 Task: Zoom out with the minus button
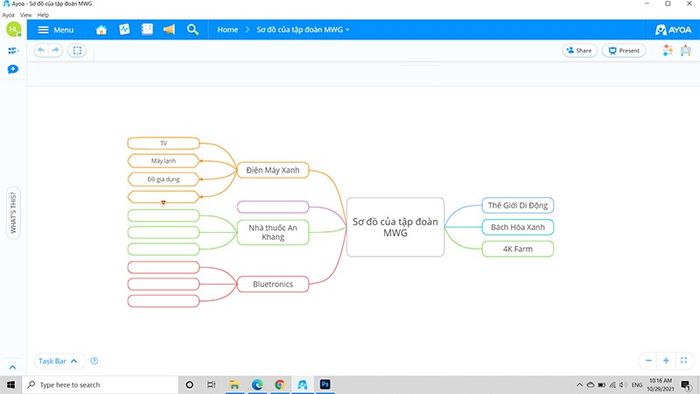coord(649,360)
